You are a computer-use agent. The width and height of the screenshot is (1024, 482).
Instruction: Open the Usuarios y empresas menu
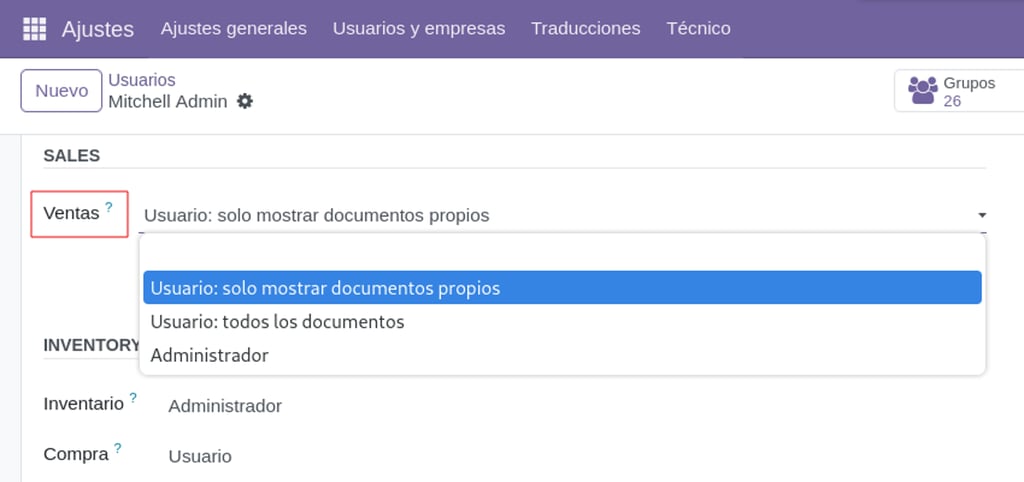419,29
